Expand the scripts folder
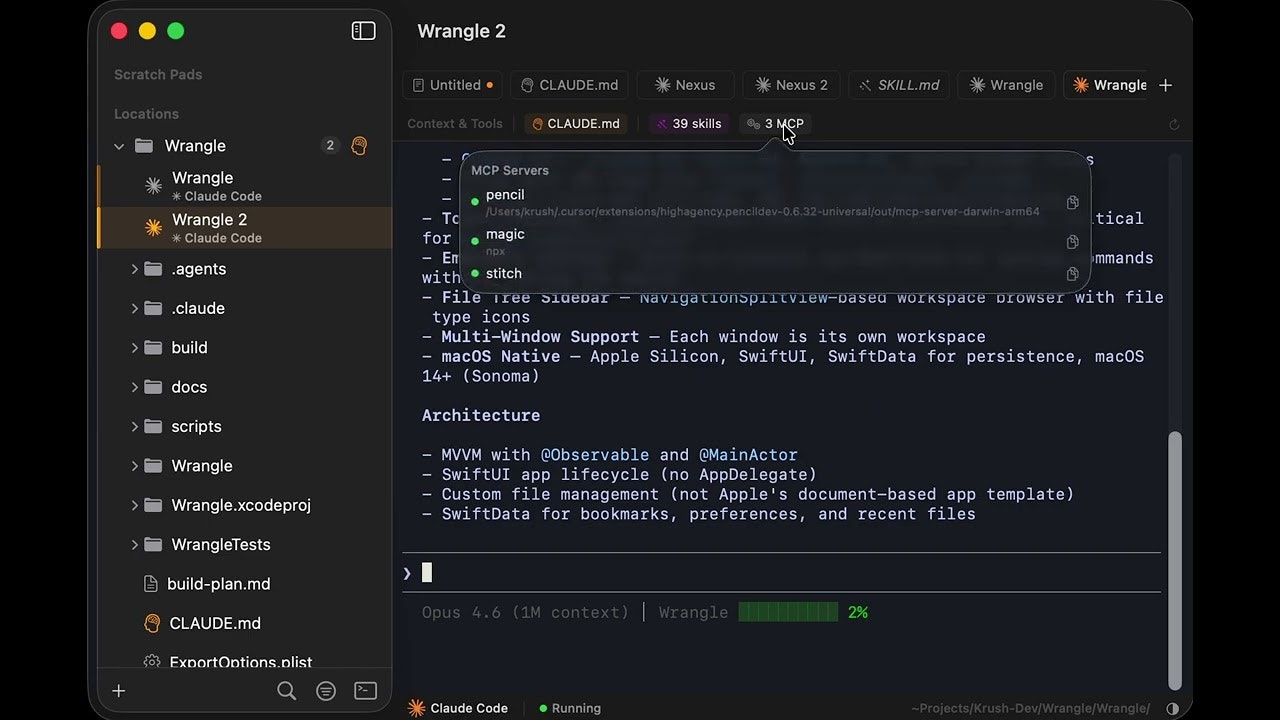 click(x=134, y=426)
